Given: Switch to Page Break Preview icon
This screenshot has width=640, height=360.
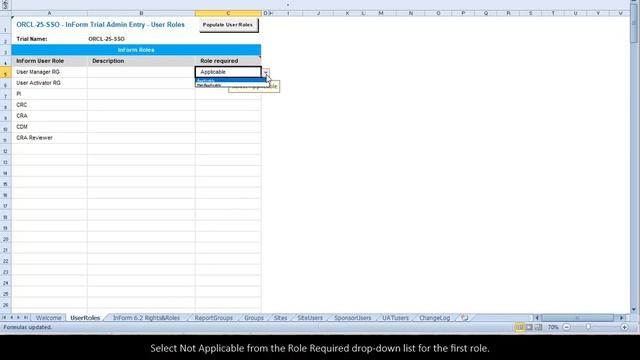Looking at the screenshot, I should 539,327.
